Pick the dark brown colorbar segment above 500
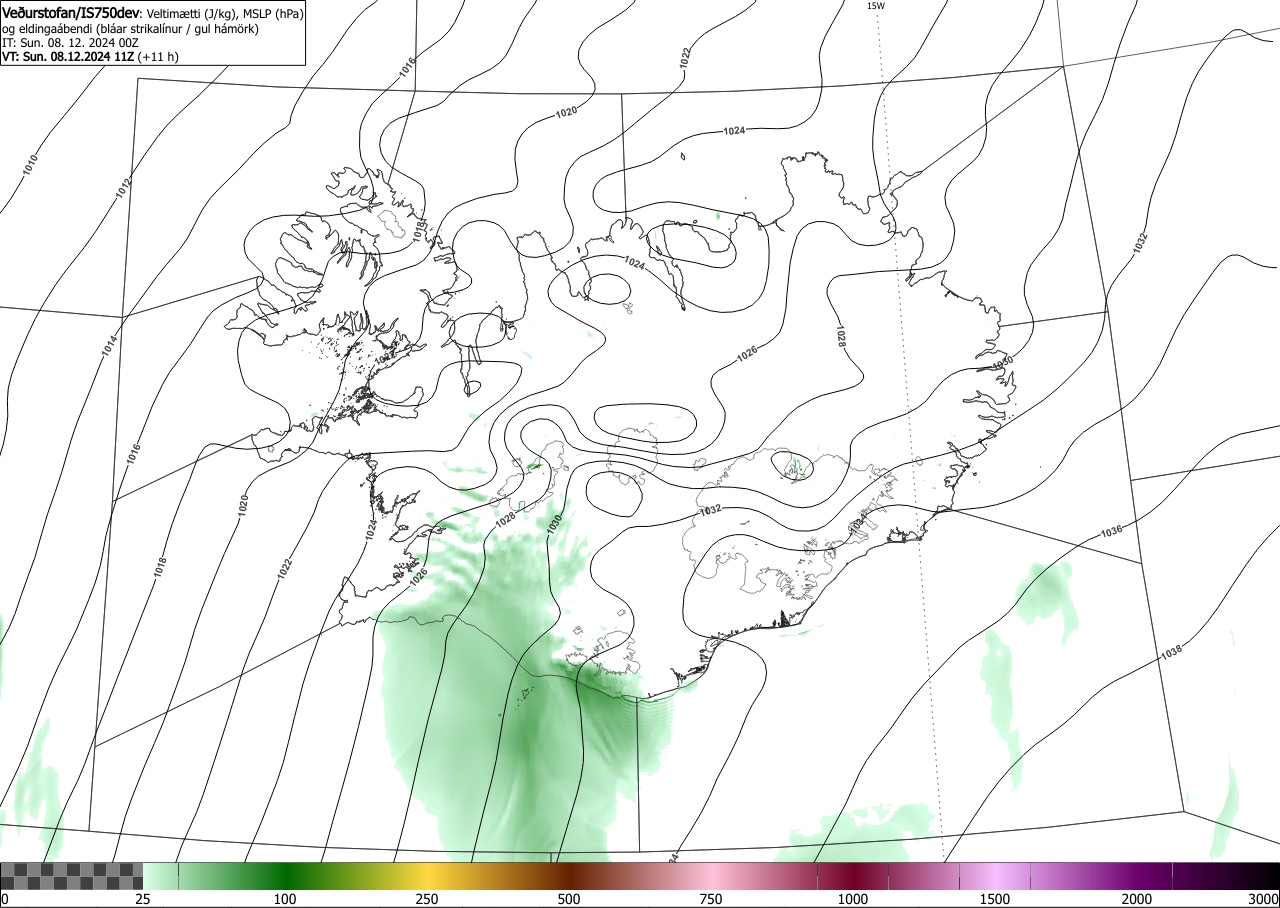This screenshot has width=1280, height=908. (569, 877)
